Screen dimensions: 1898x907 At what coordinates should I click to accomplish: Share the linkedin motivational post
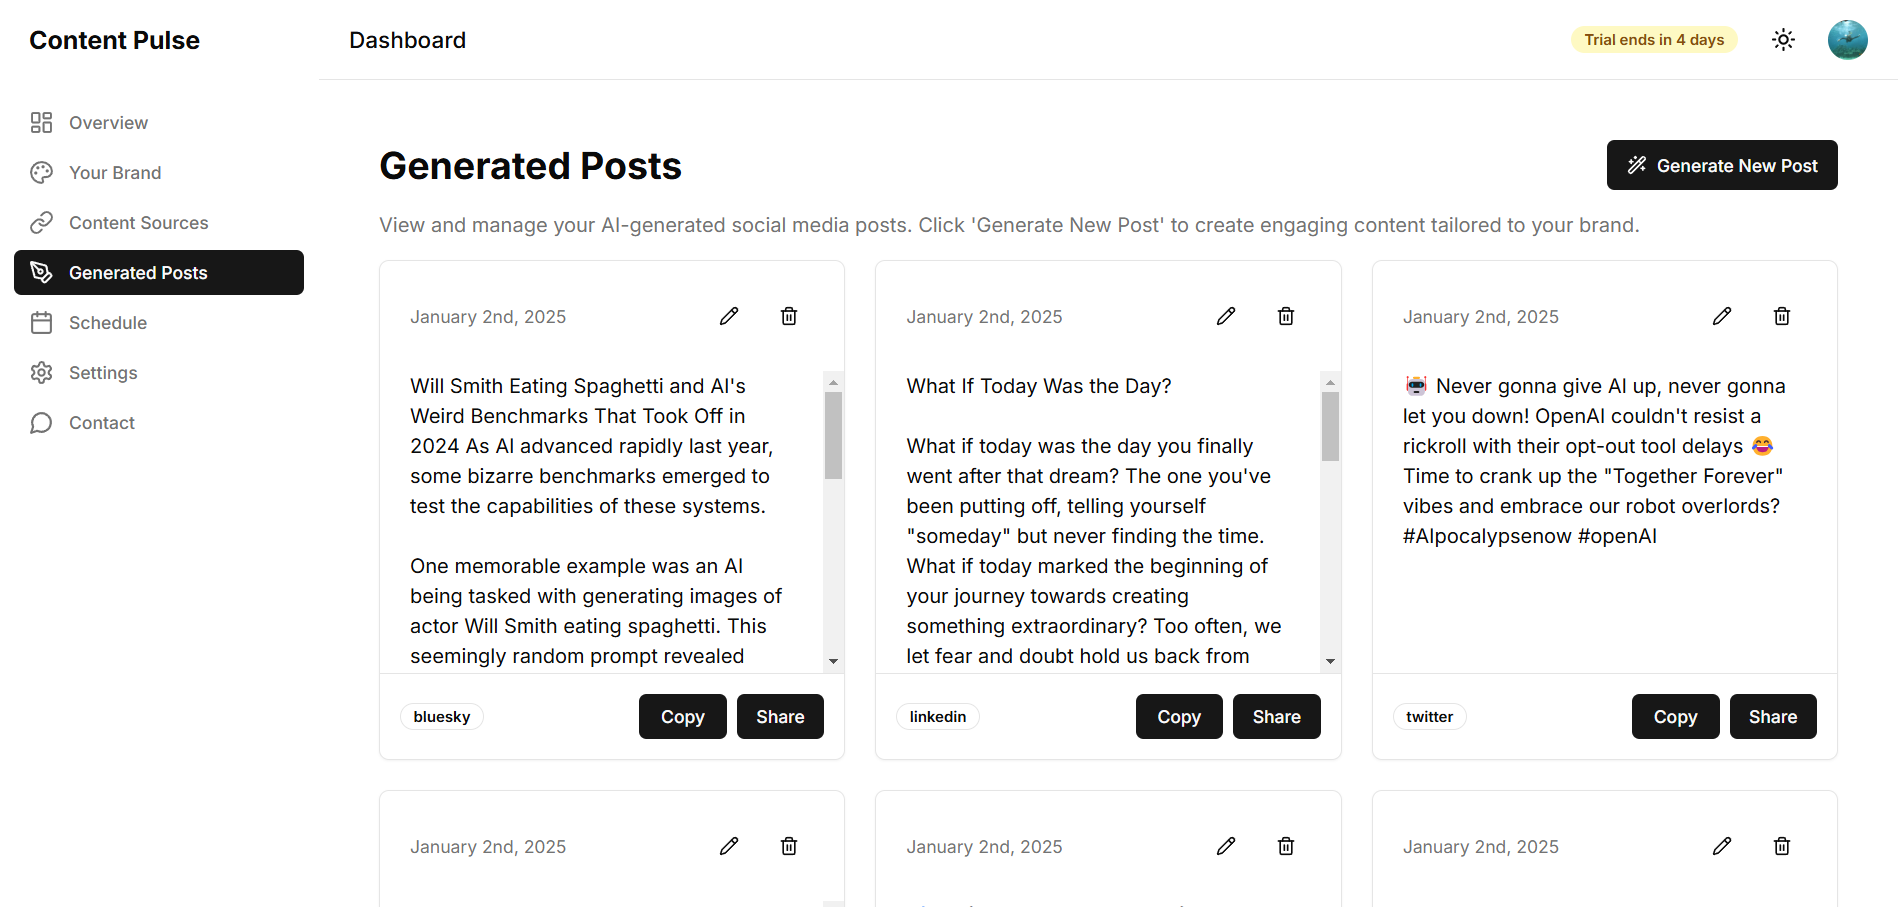pos(1276,716)
